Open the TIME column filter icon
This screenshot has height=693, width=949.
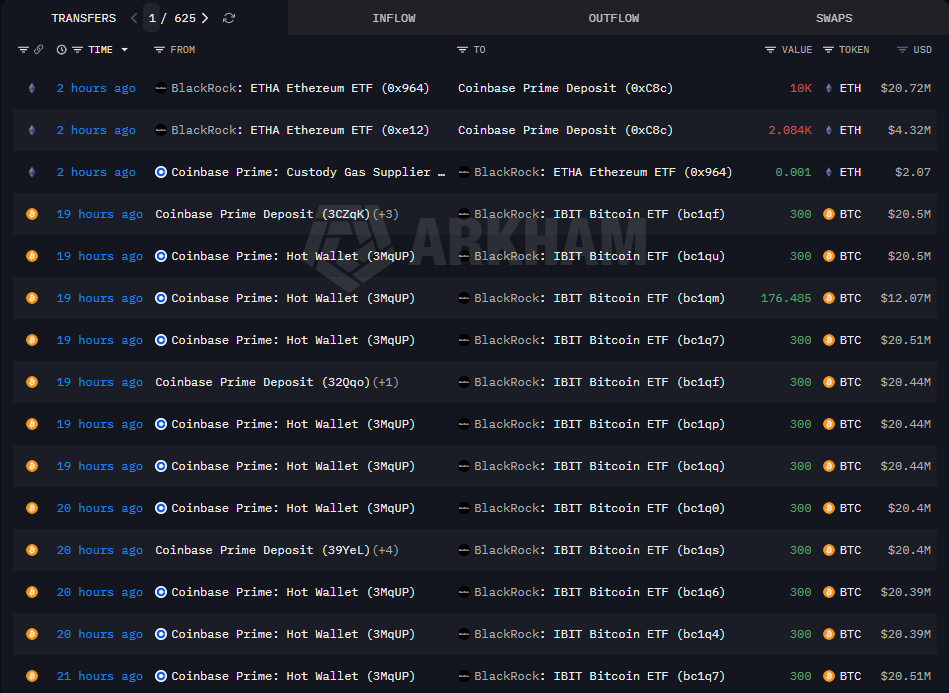(x=77, y=50)
